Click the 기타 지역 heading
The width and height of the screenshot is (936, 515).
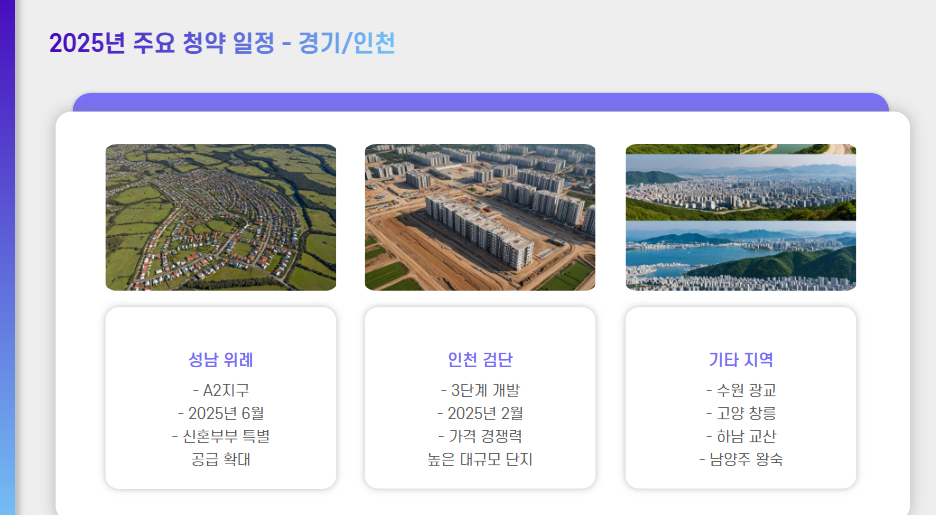tap(741, 360)
